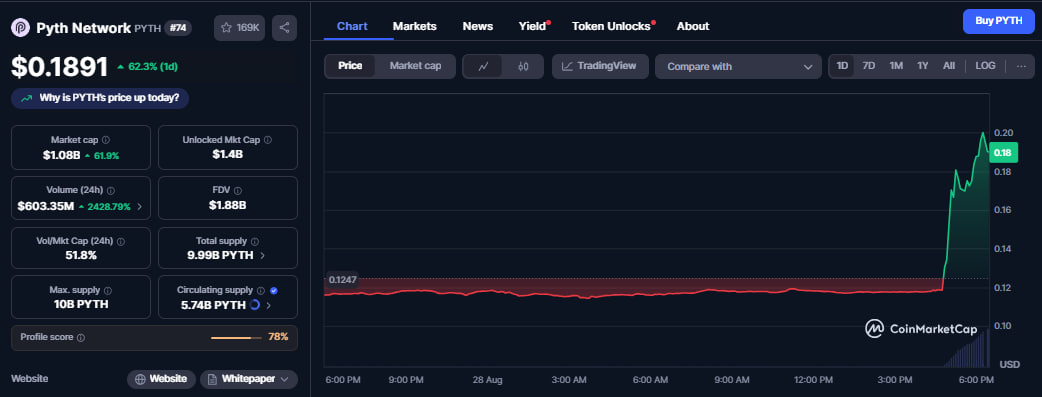
Task: Click Why is PYTH's price up today
Action: pyautogui.click(x=100, y=98)
